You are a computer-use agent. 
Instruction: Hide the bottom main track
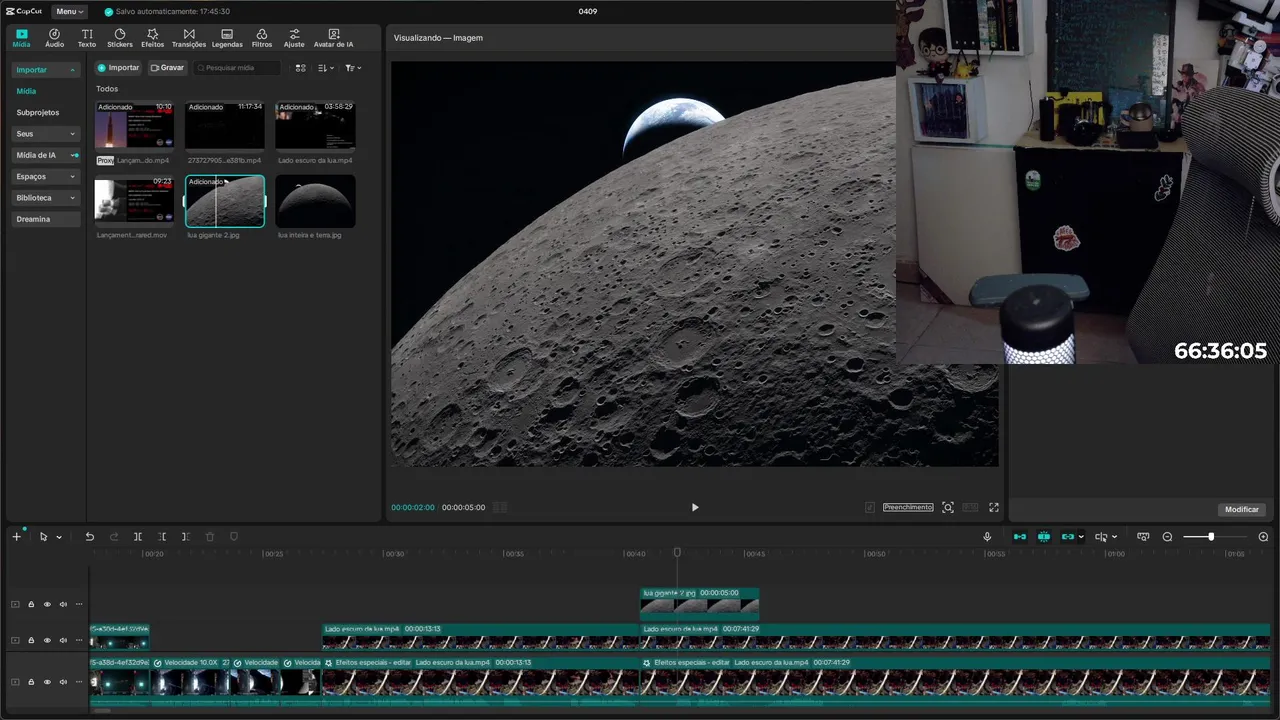click(47, 682)
